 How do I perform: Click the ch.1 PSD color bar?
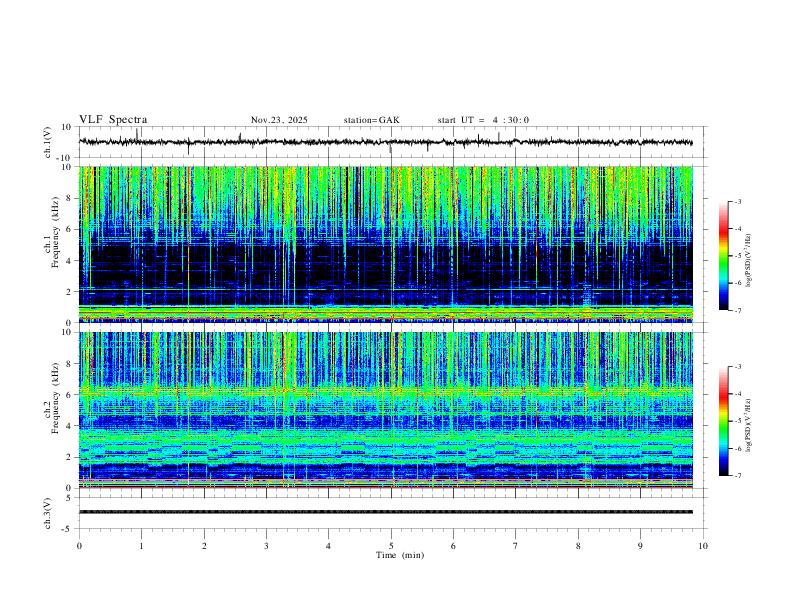(x=724, y=256)
